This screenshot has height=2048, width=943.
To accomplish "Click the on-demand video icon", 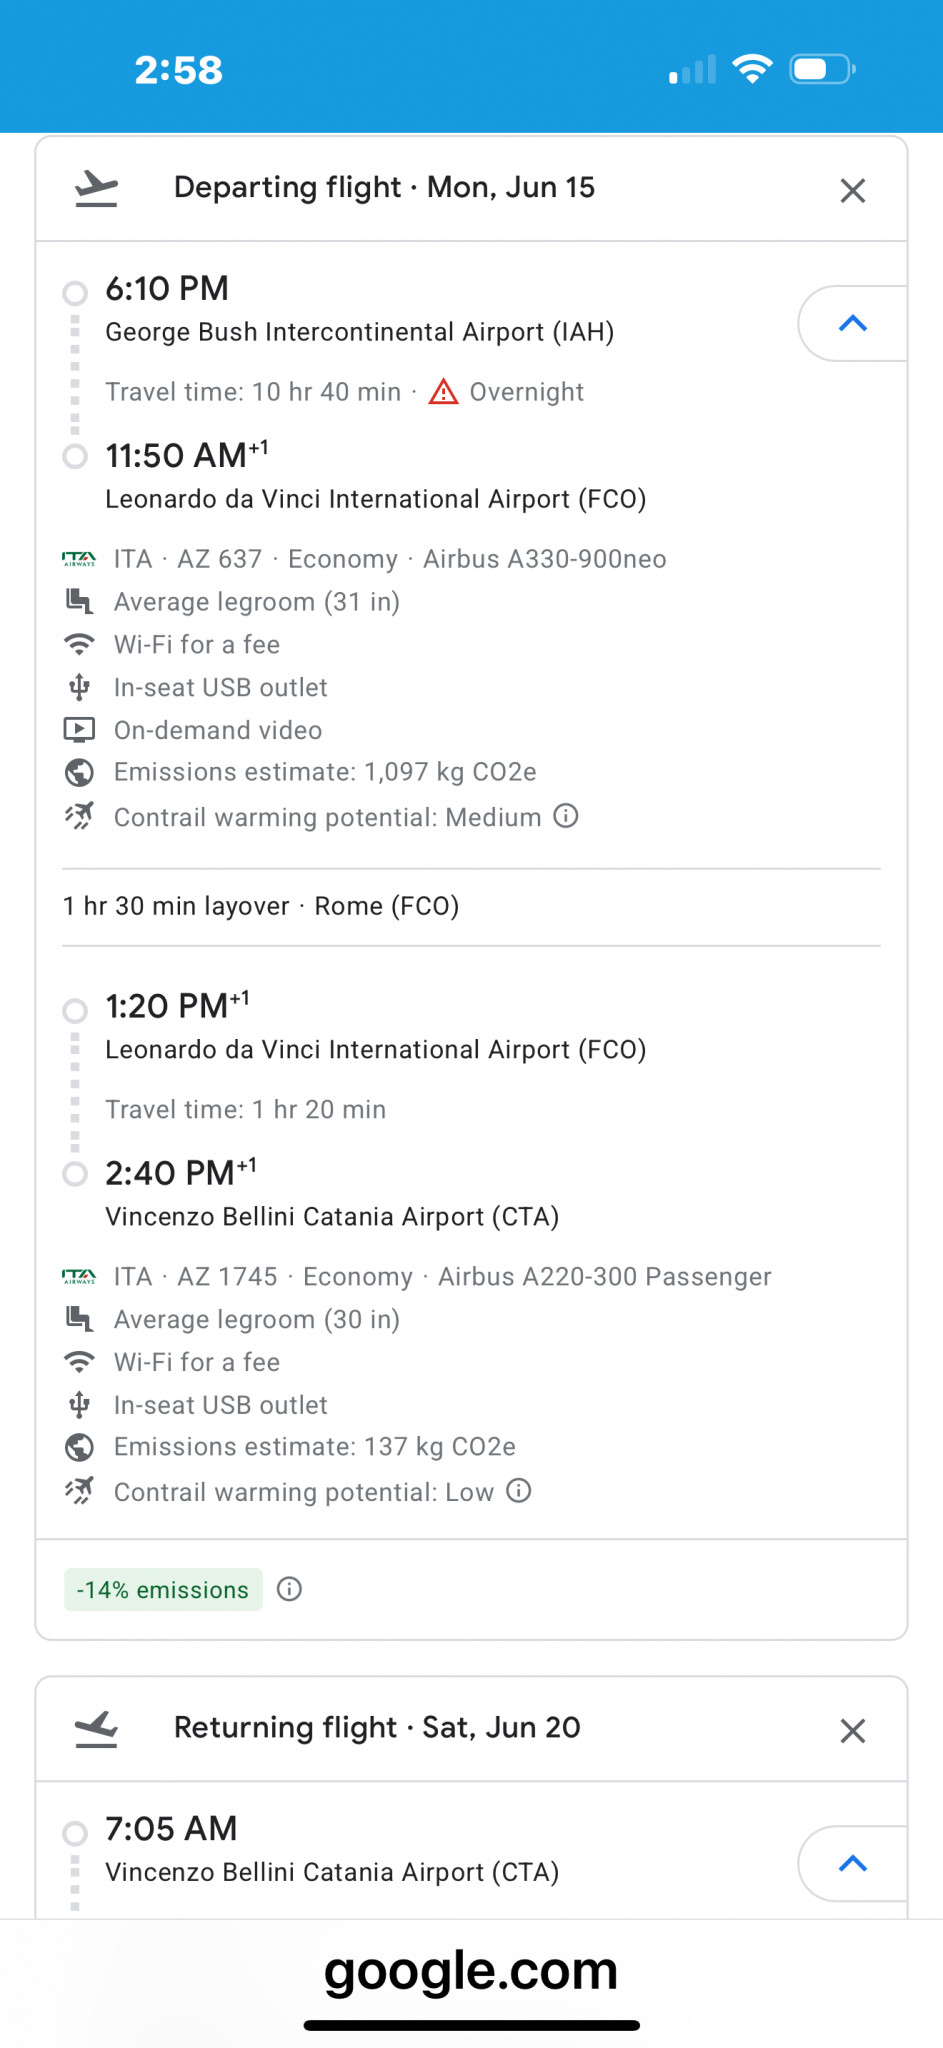I will (79, 730).
